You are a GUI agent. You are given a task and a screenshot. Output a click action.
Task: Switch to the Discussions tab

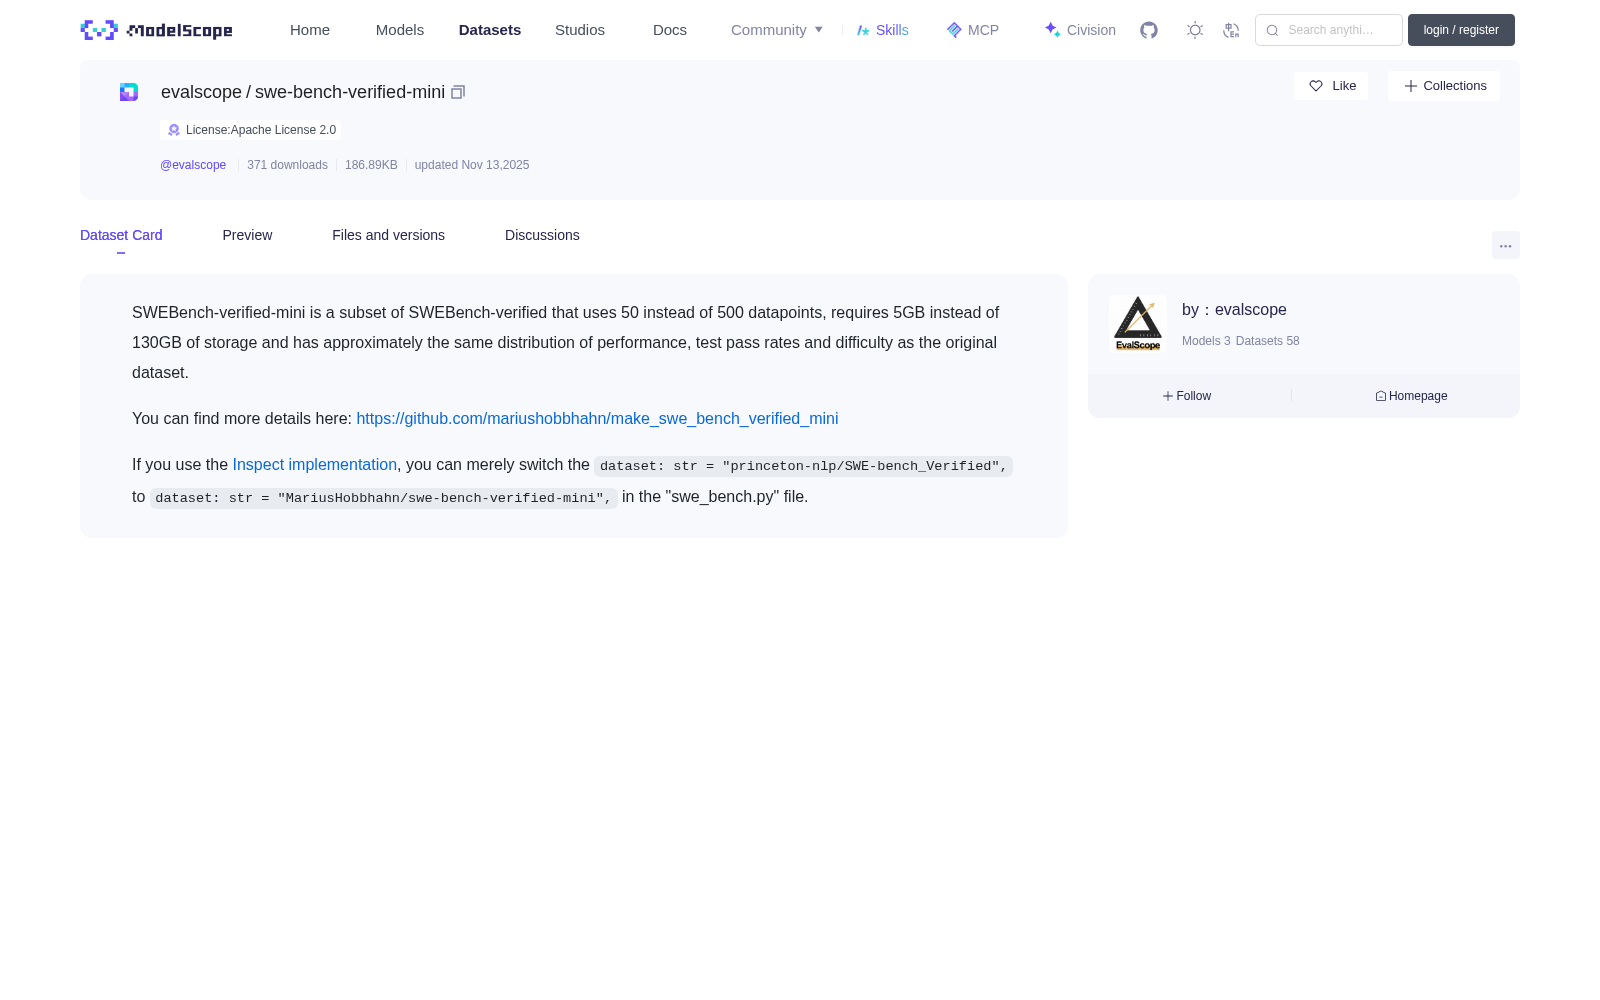point(542,235)
